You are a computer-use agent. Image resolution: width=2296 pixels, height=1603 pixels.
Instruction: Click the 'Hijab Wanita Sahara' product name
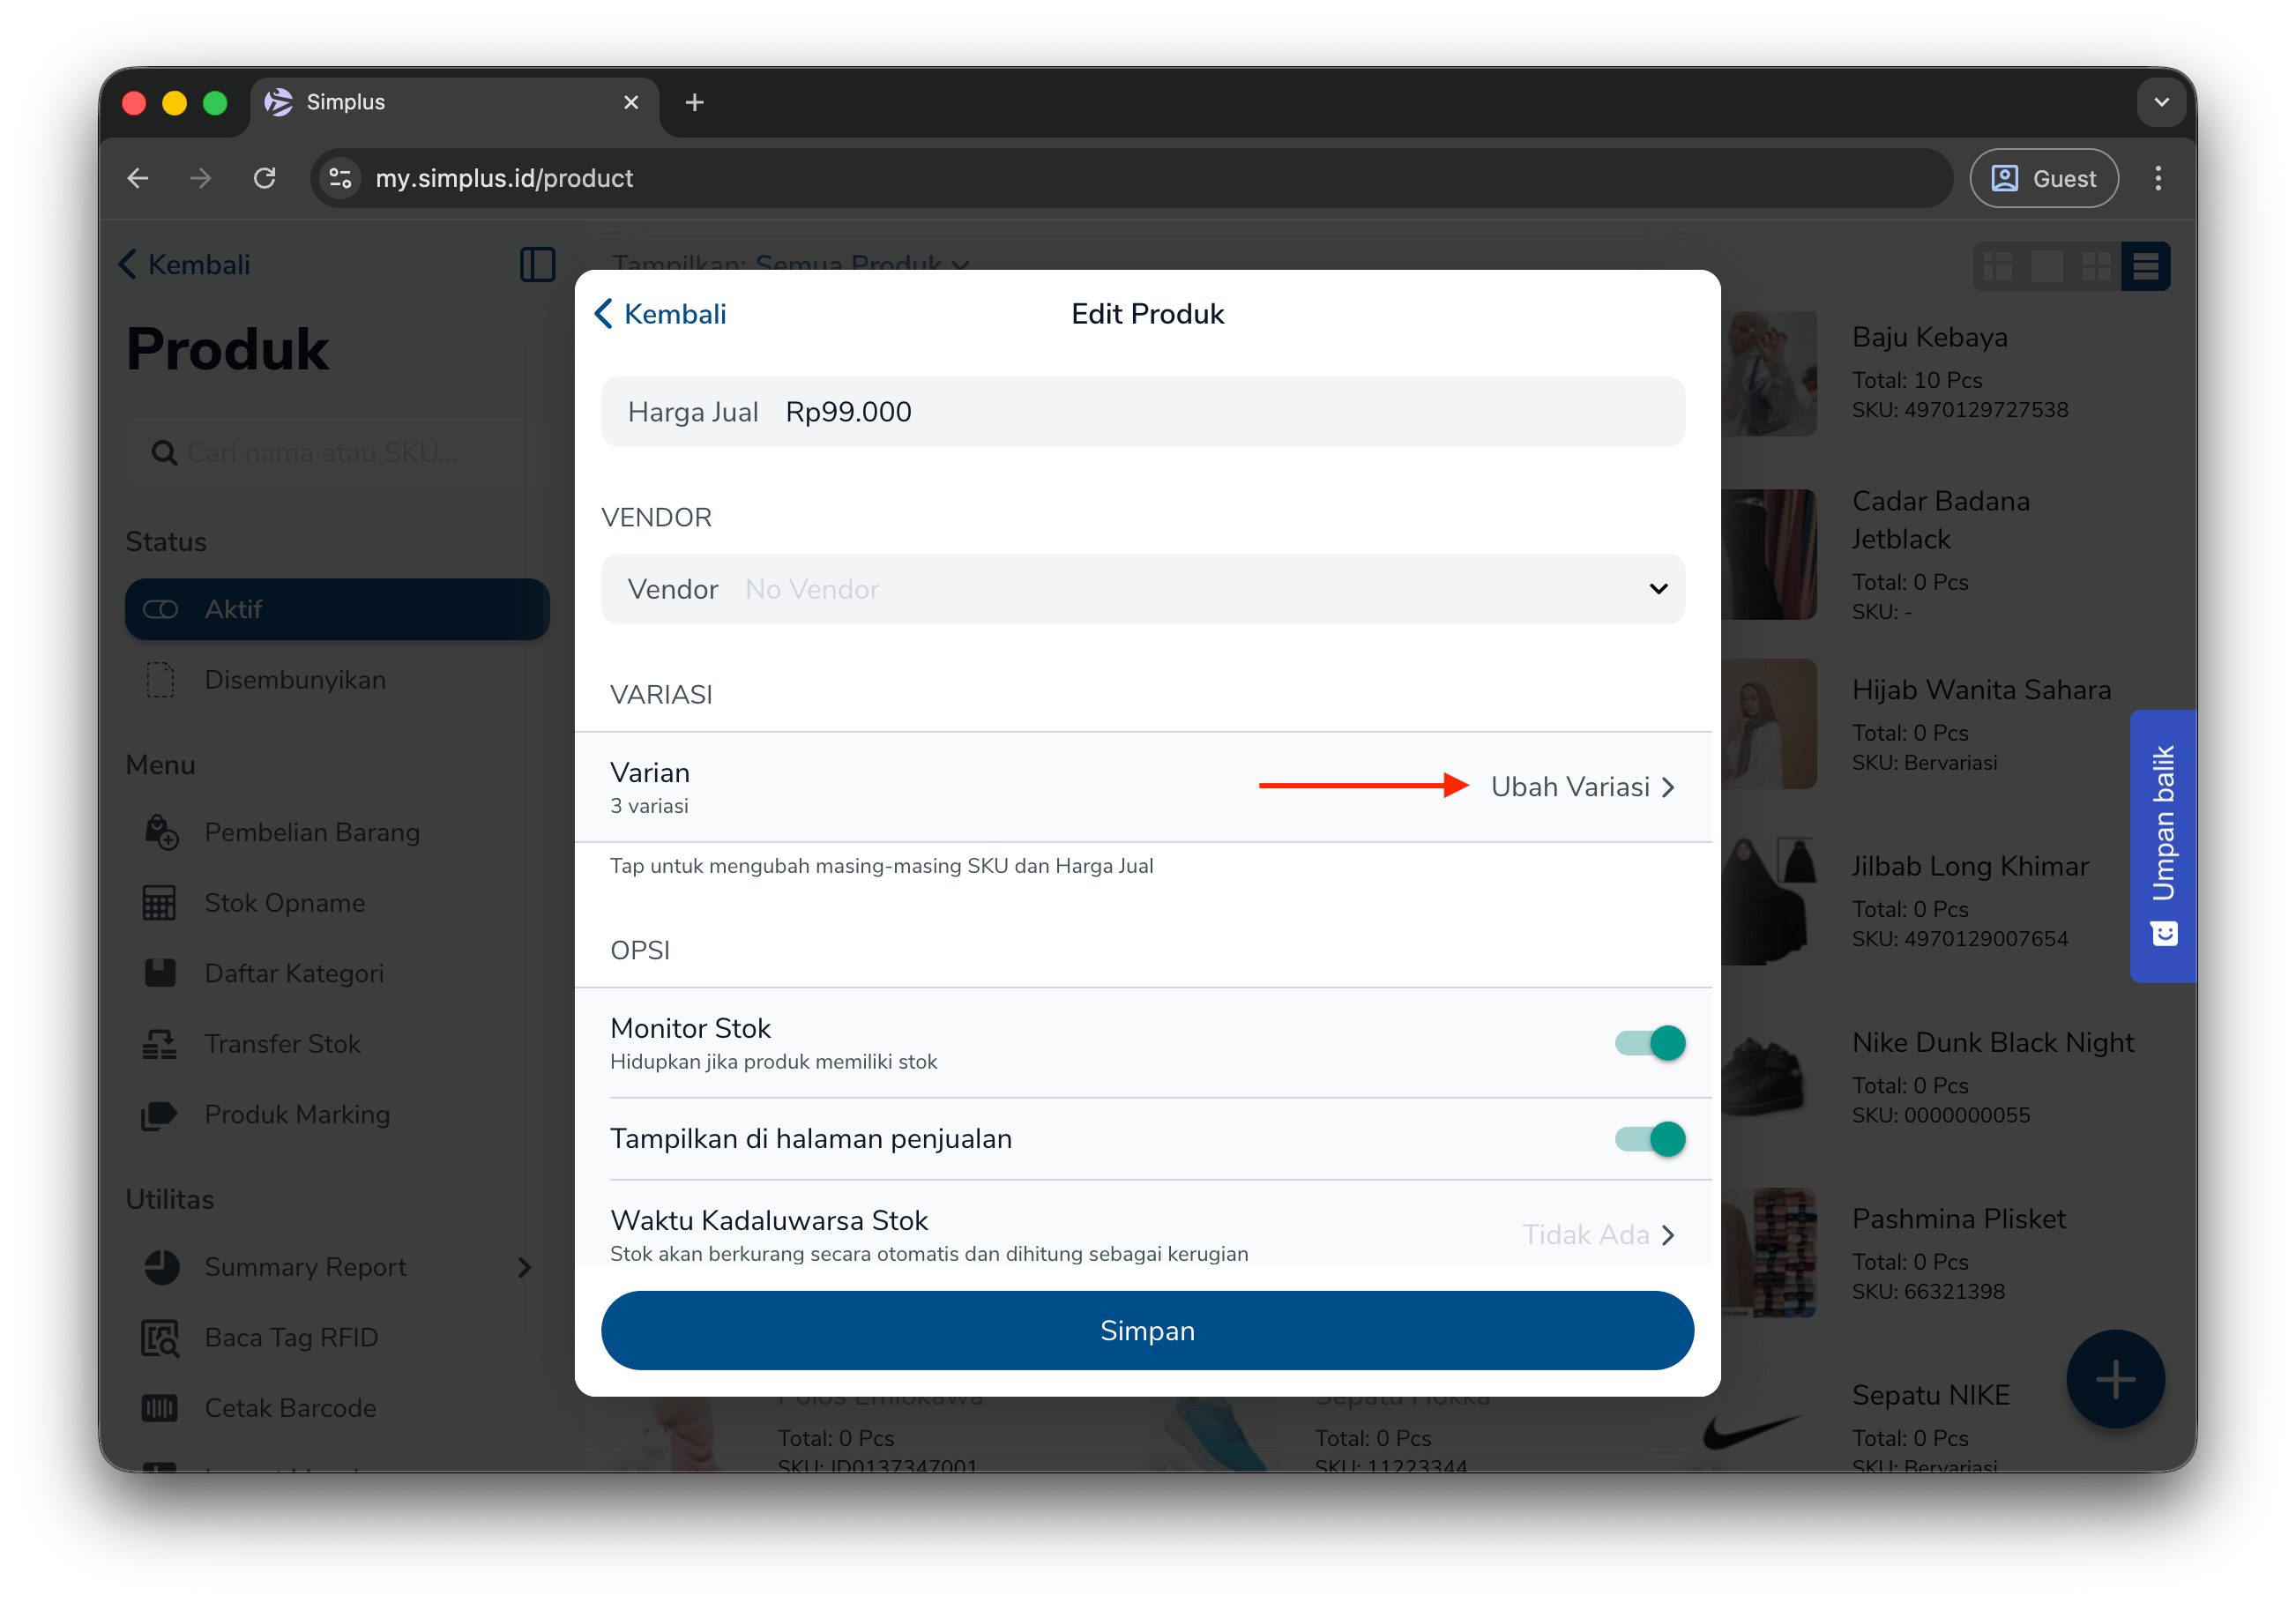tap(1981, 690)
